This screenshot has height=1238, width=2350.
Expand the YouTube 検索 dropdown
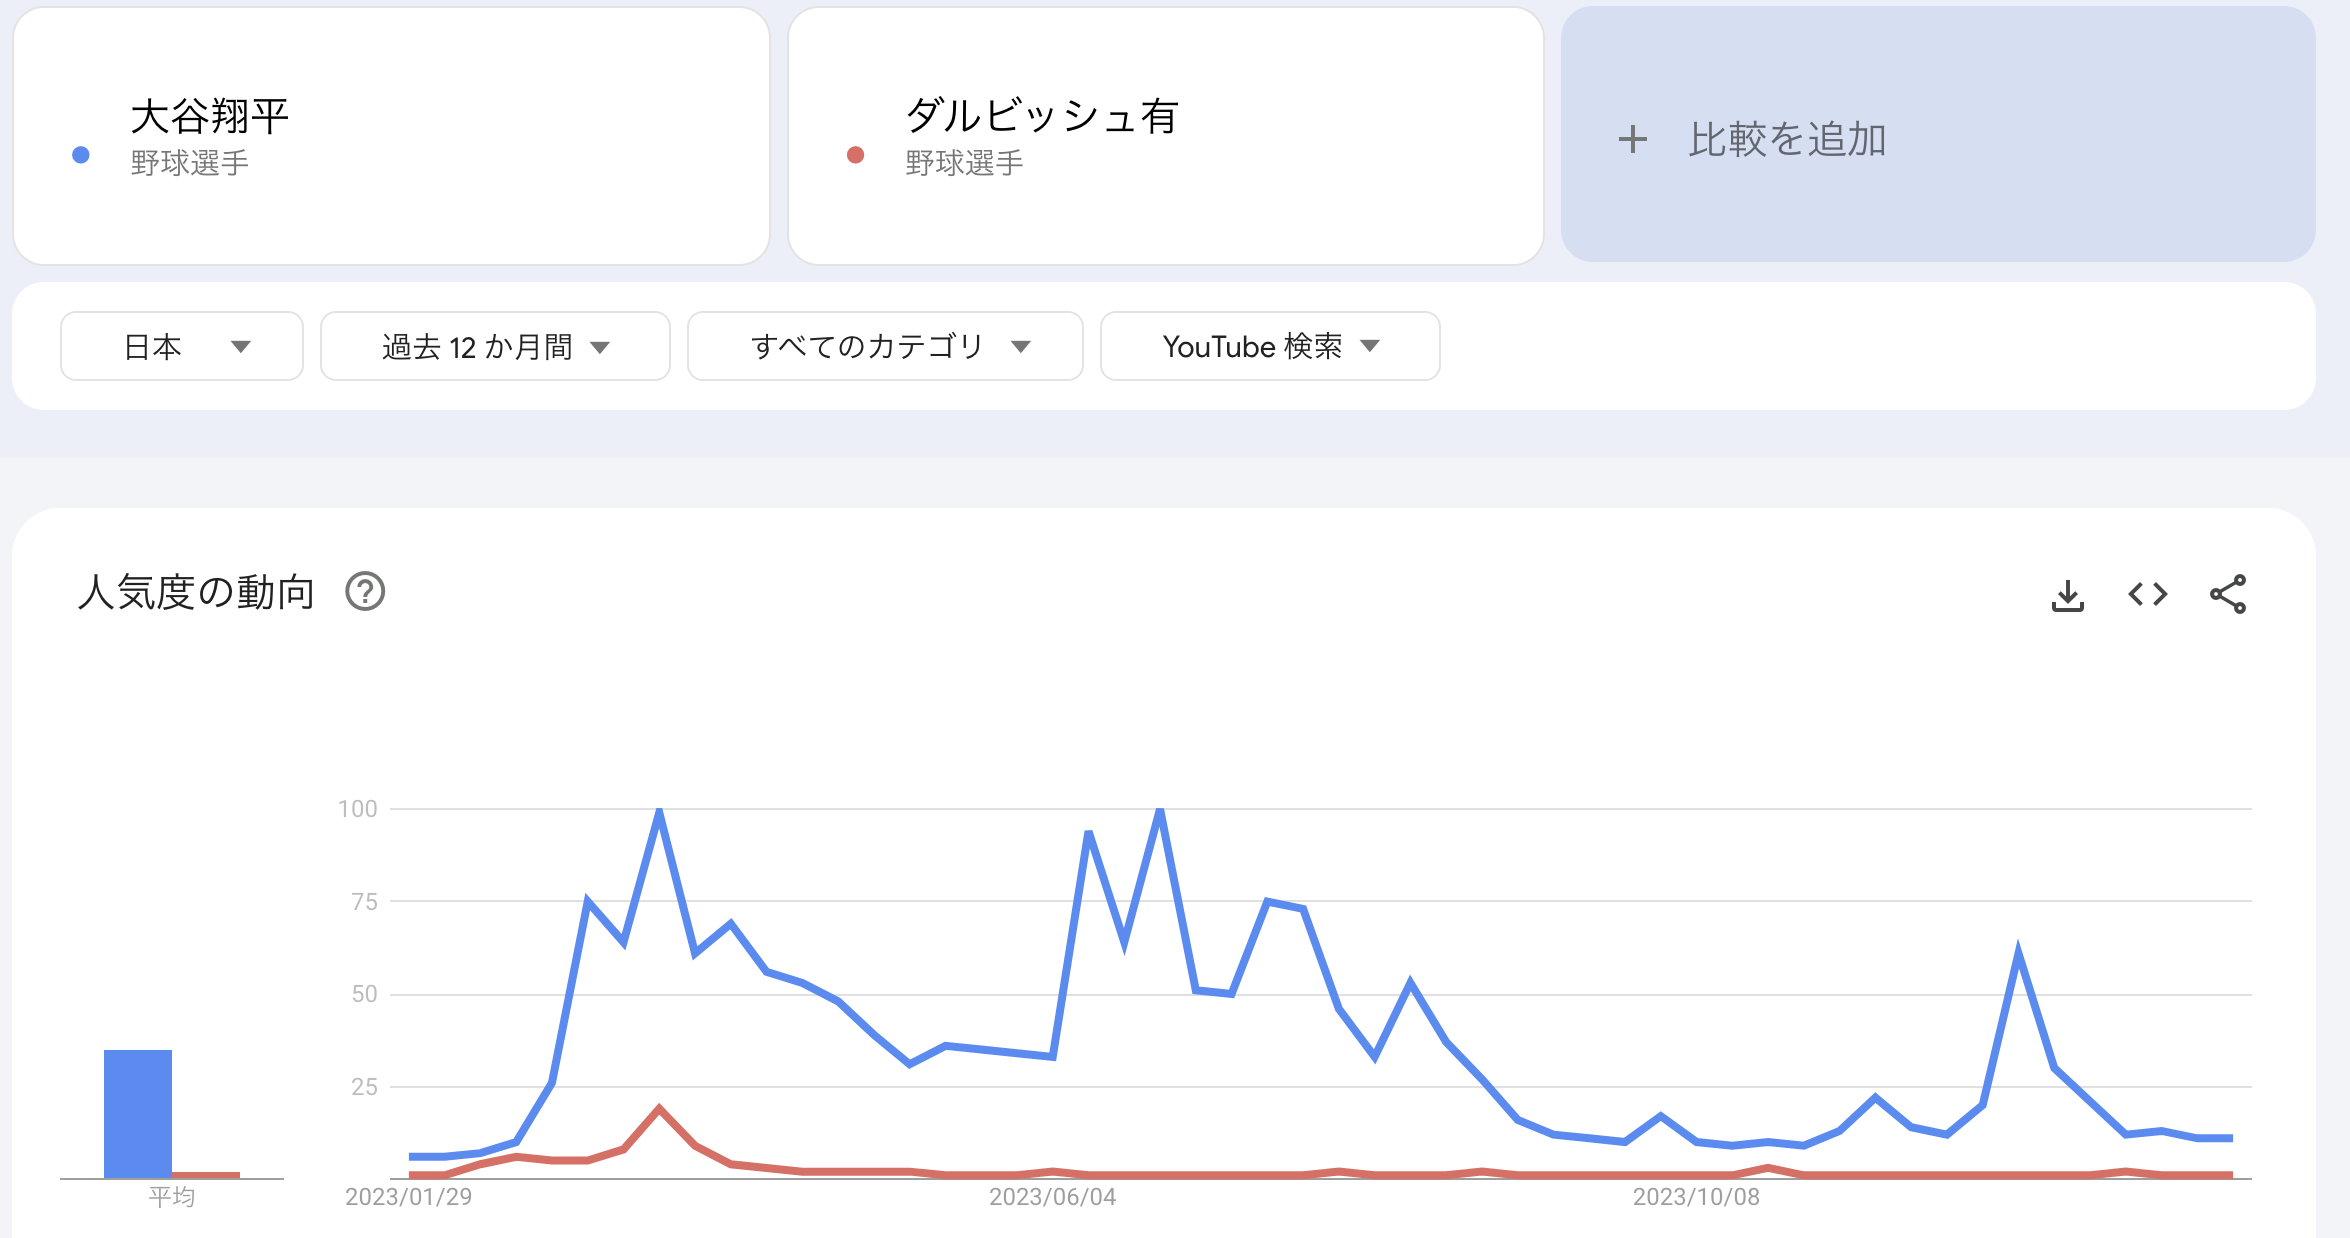click(1270, 346)
